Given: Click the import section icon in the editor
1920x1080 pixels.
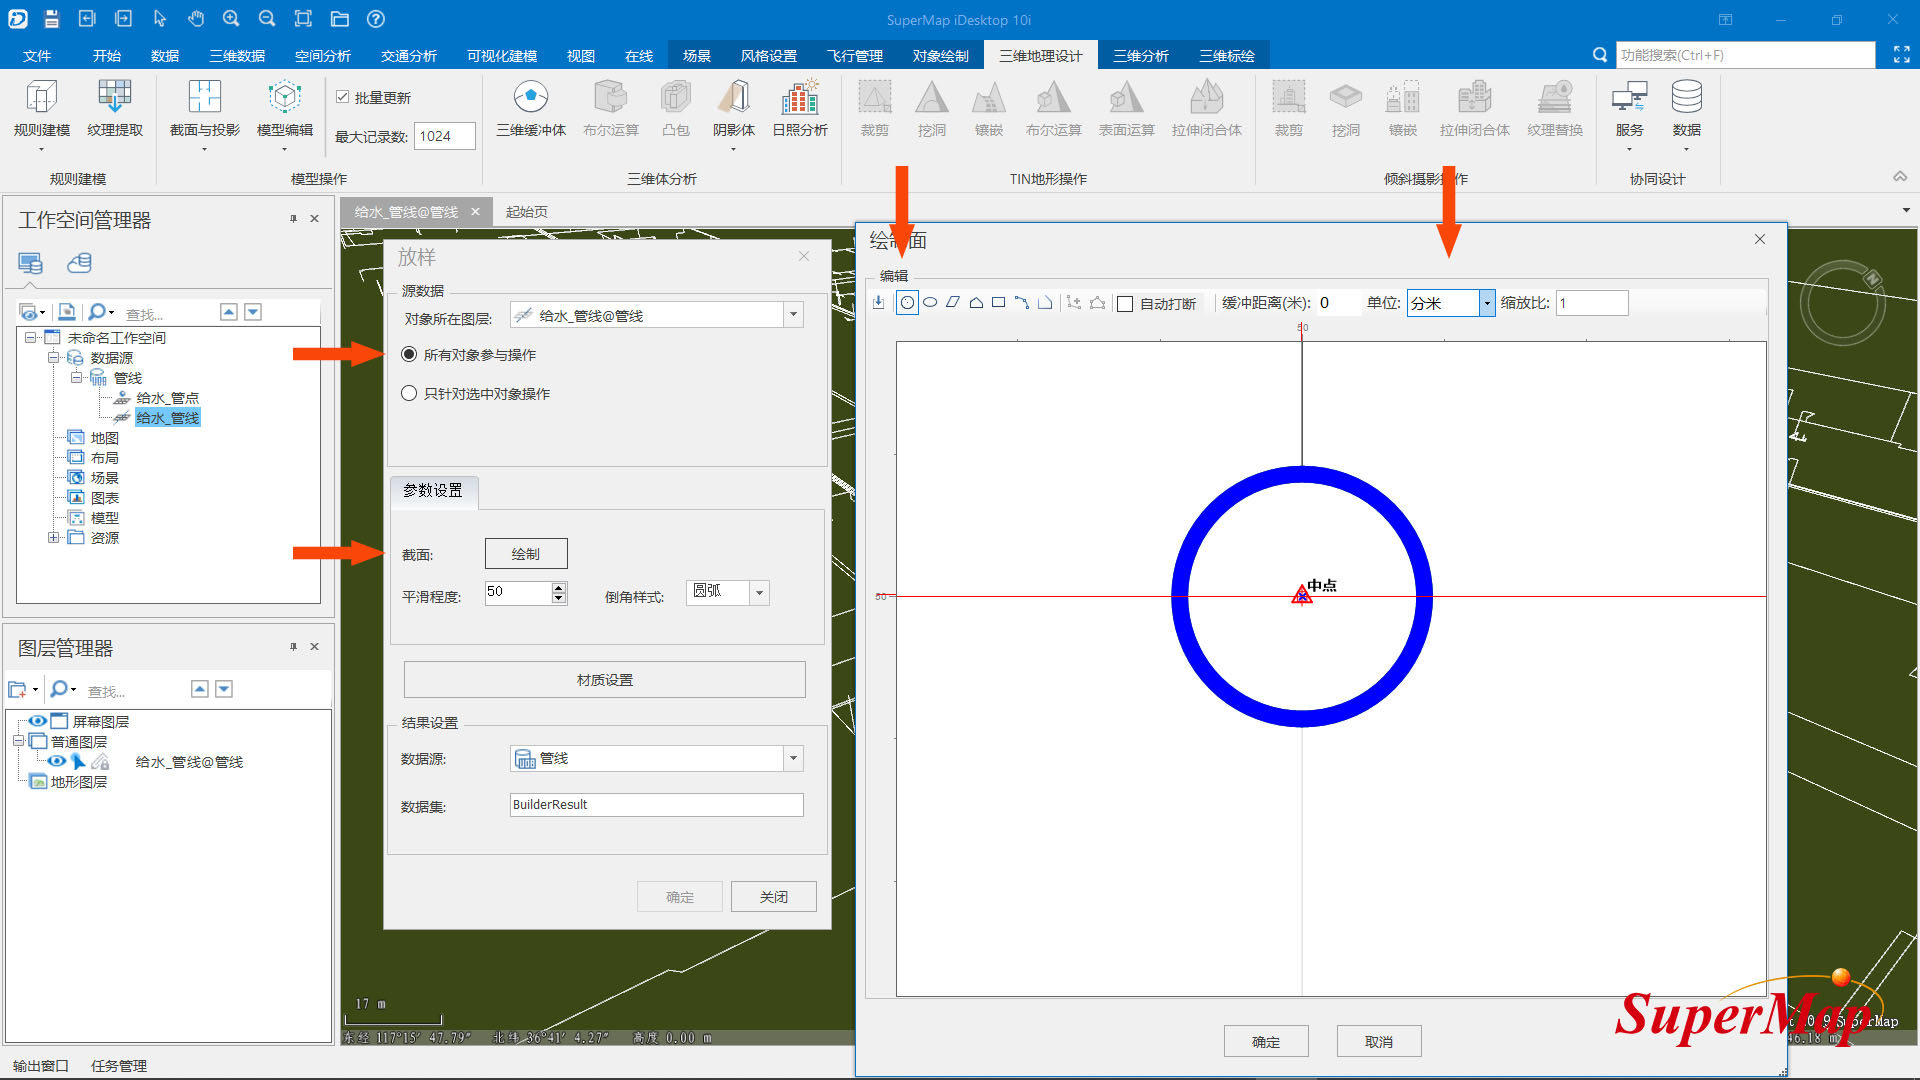Looking at the screenshot, I should 879,303.
